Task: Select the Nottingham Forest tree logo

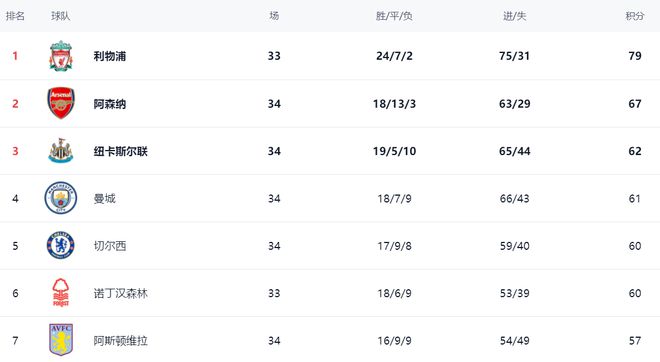Action: click(61, 293)
